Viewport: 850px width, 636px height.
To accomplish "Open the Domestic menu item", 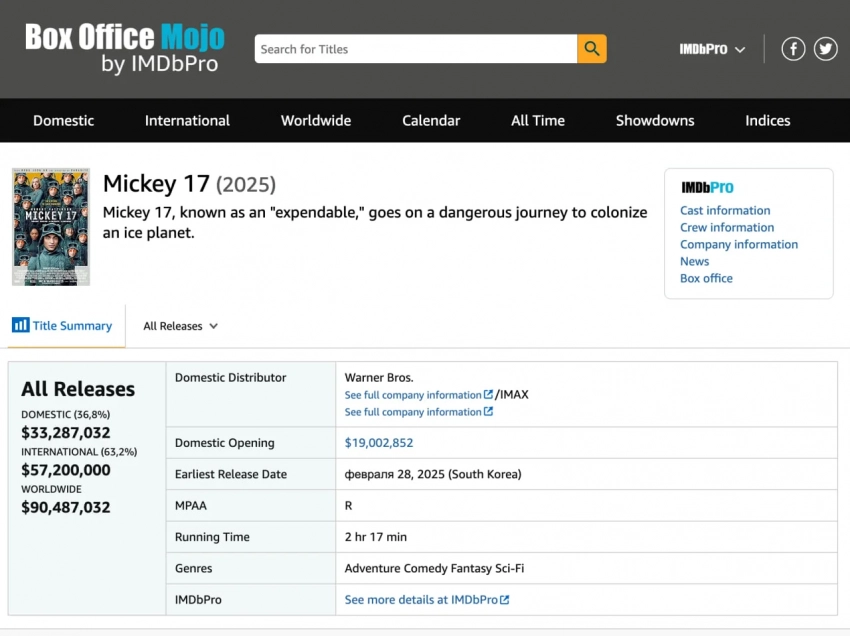I will click(63, 120).
